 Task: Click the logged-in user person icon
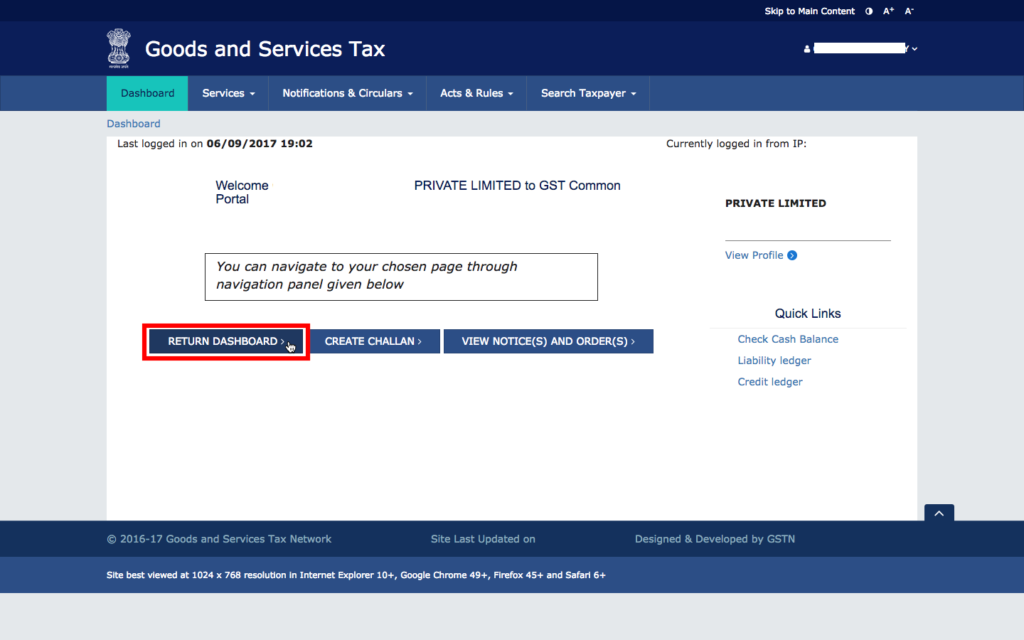coord(806,48)
